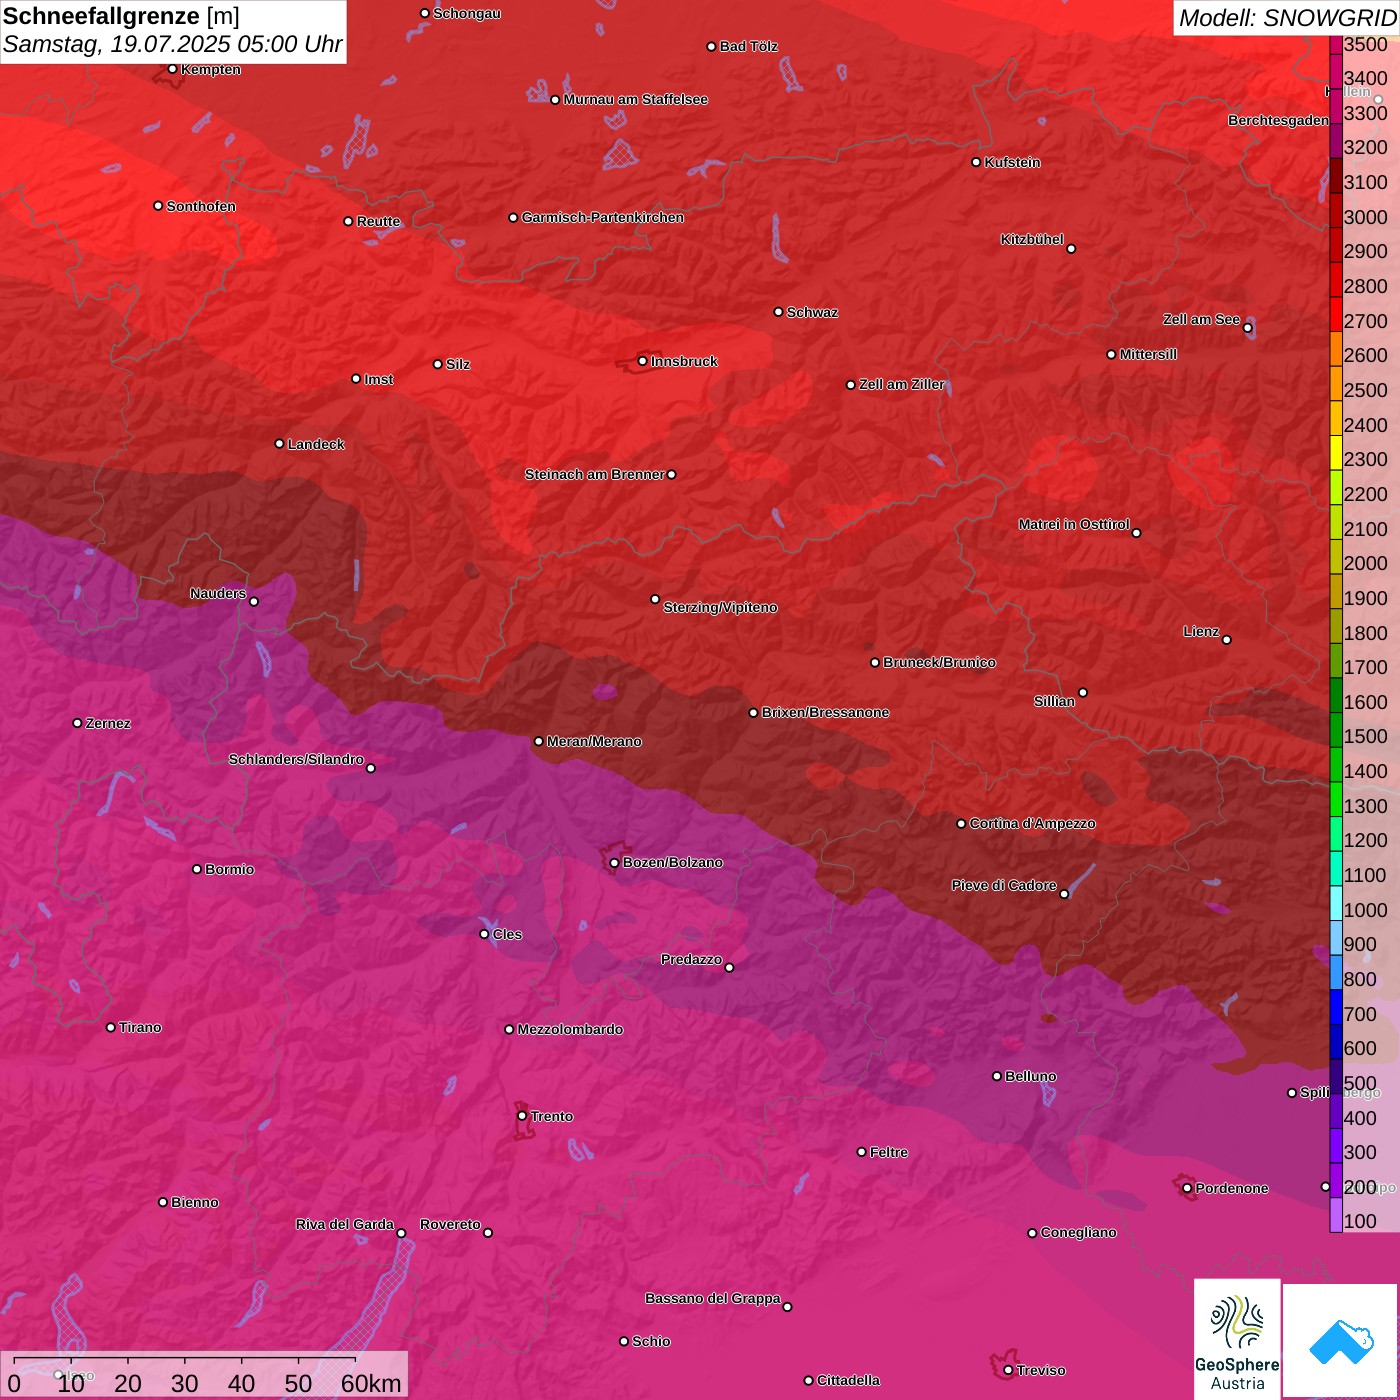Click the blue mountain-cloud logo

click(1341, 1341)
